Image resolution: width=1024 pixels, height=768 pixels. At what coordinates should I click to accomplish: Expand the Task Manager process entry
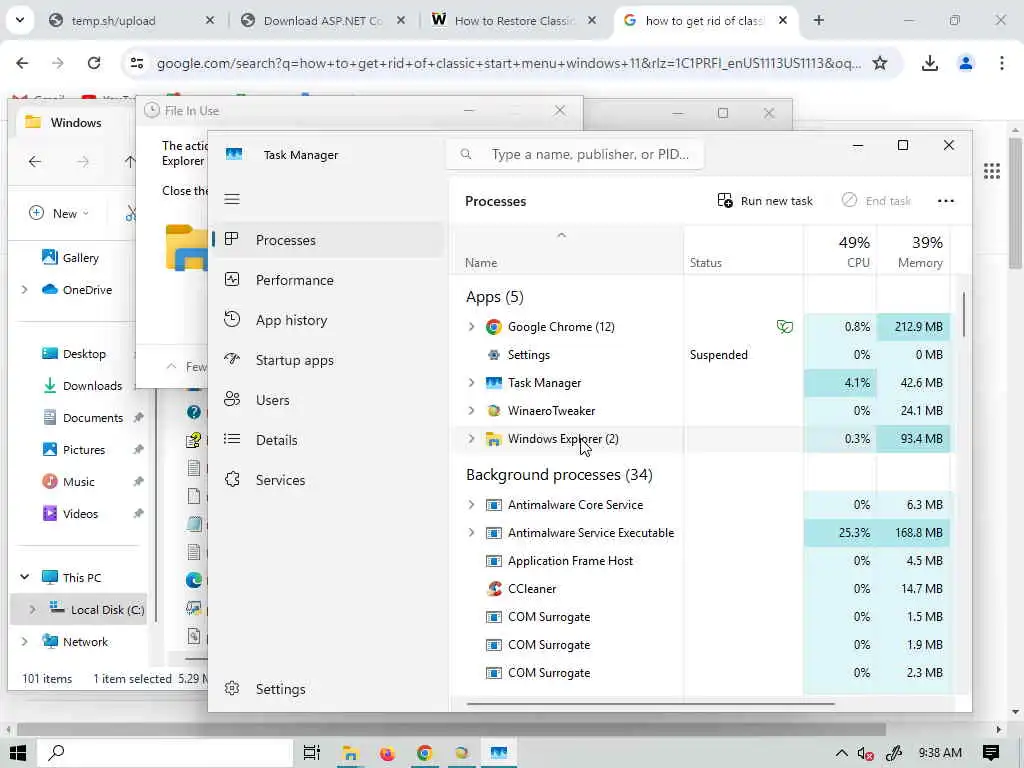[471, 383]
